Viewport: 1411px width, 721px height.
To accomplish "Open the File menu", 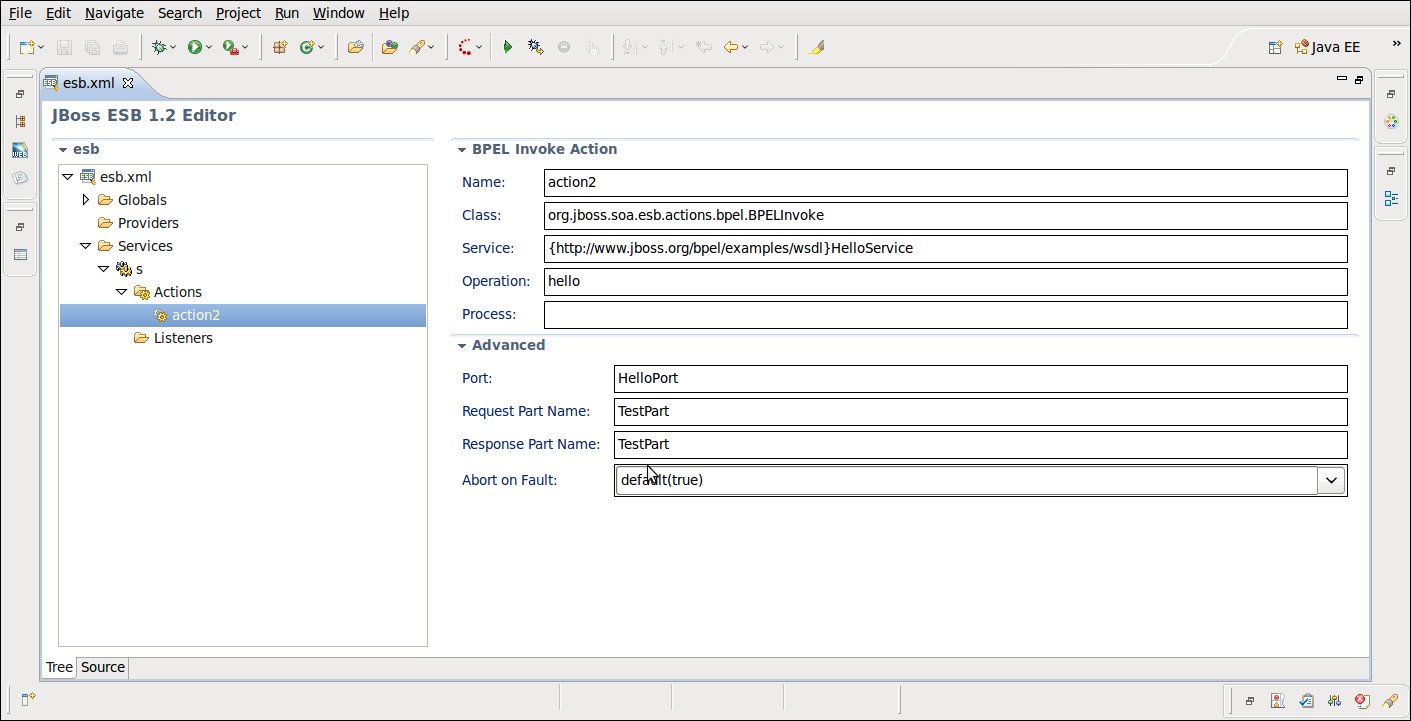I will click(x=20, y=13).
